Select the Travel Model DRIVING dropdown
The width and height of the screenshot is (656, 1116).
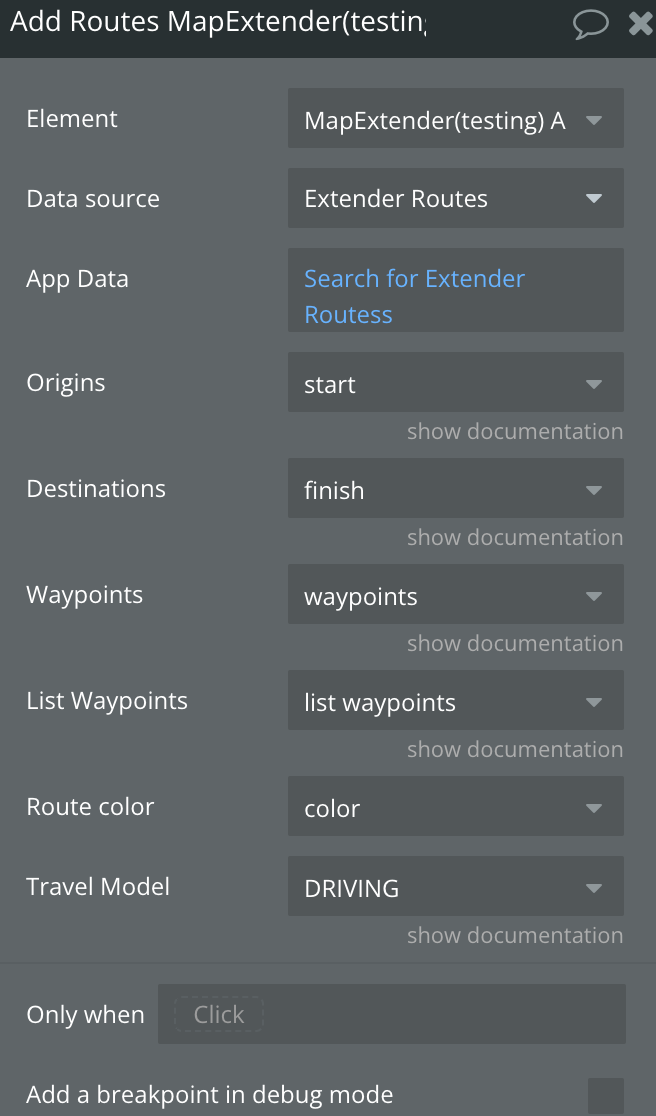coord(456,886)
